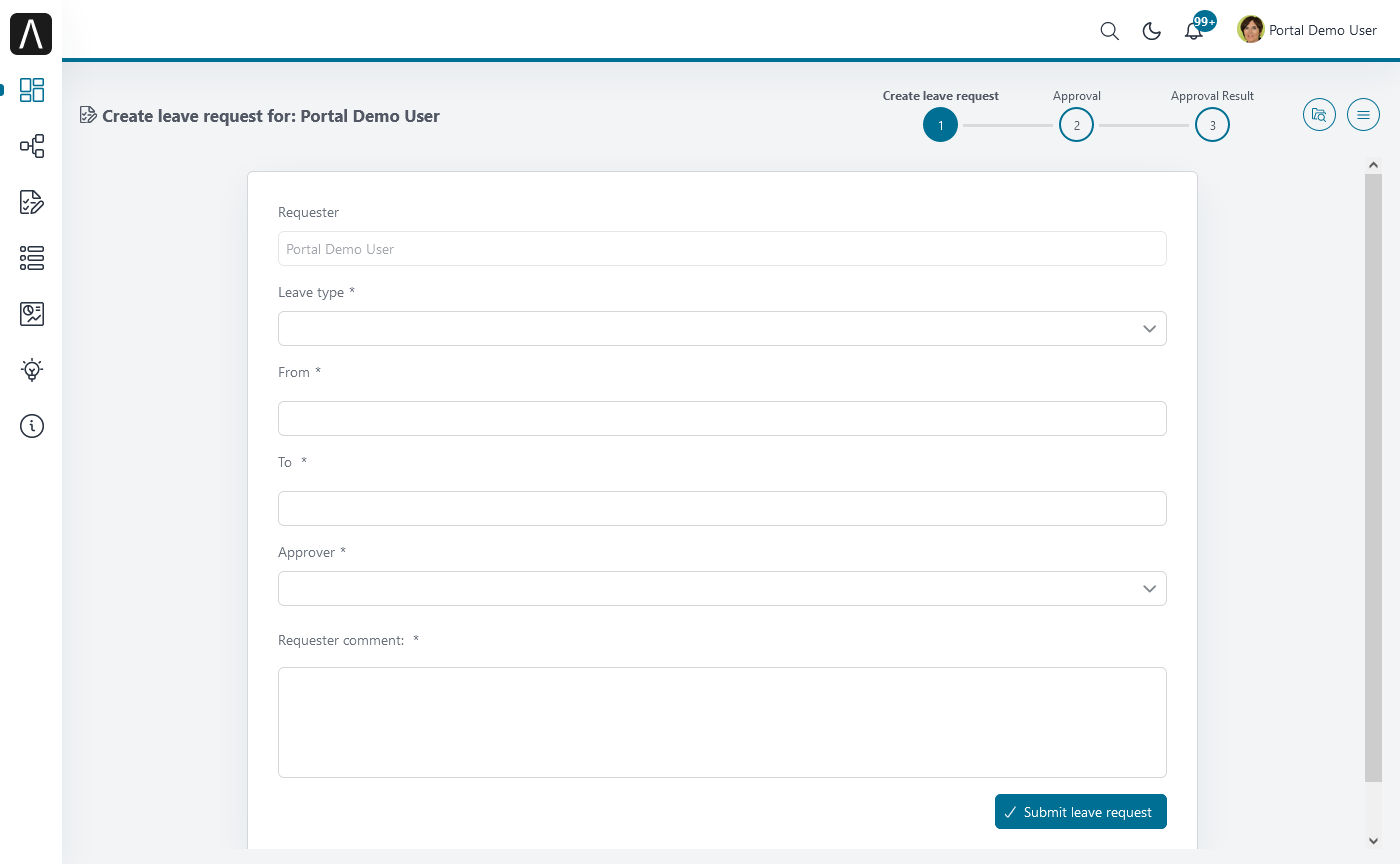Open Portal Demo User avatar
This screenshot has height=864, width=1400.
[1250, 30]
